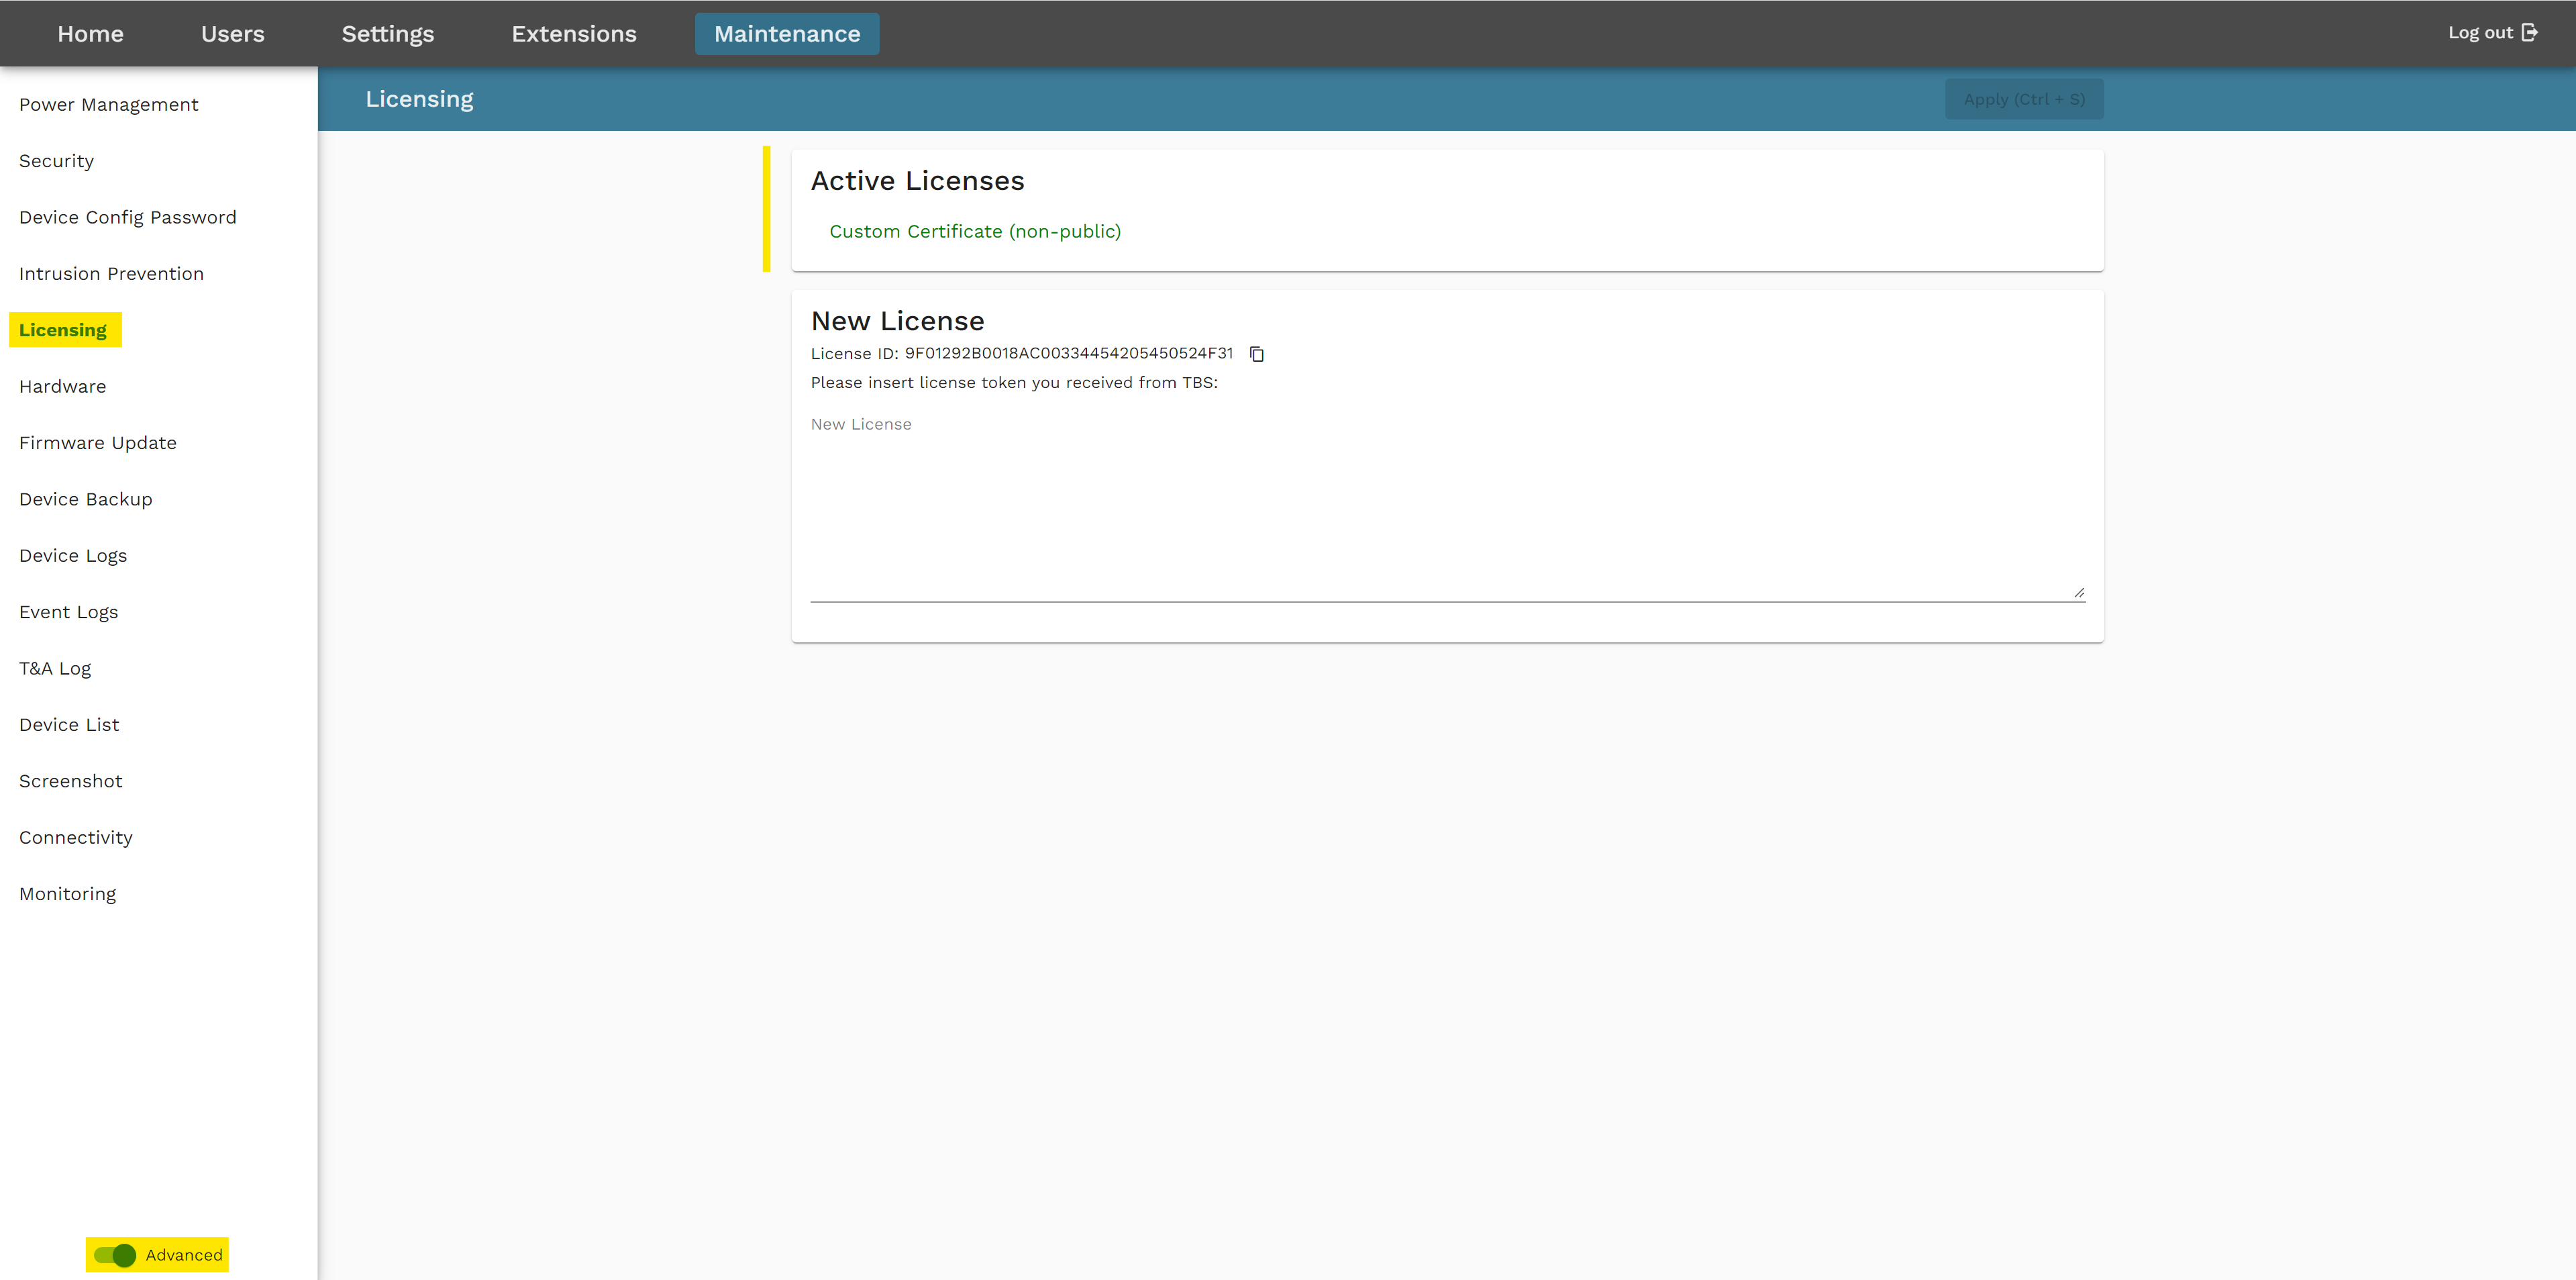
Task: Go to Device Config Password
Action: [128, 218]
